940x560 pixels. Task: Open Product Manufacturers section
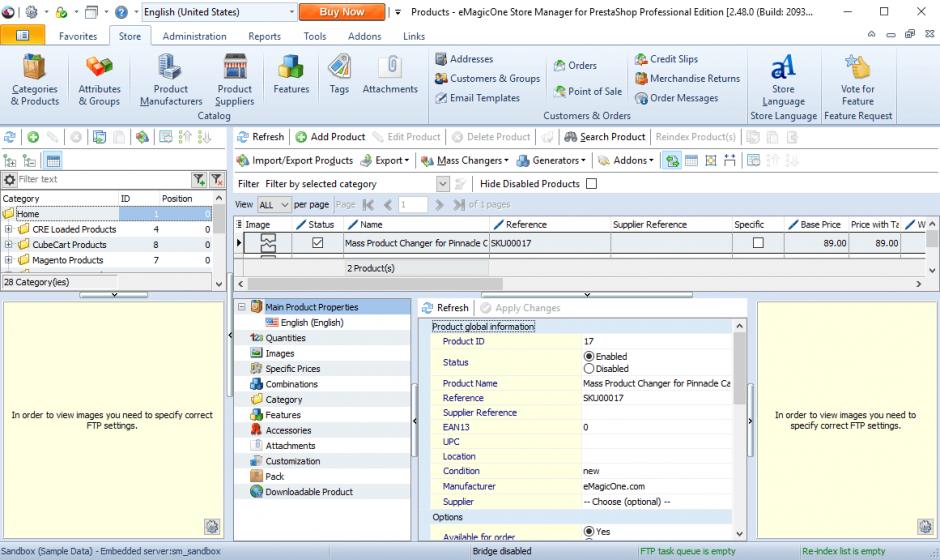point(171,80)
